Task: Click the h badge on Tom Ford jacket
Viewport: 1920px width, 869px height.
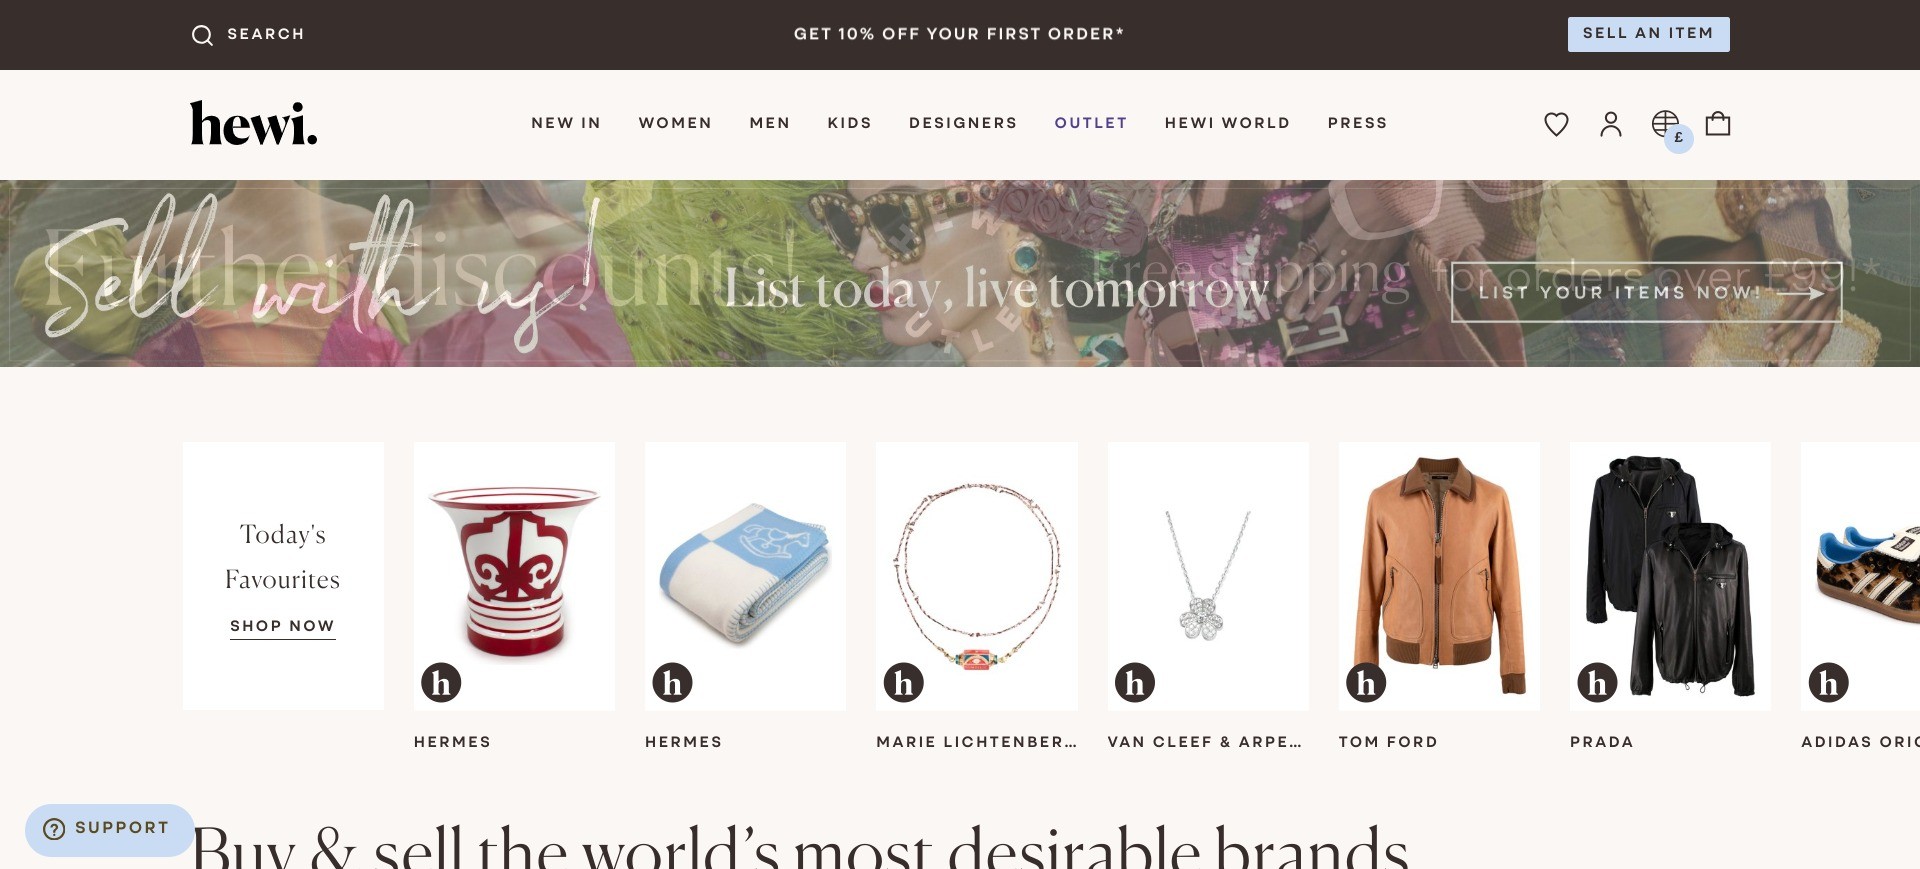Action: pos(1366,683)
